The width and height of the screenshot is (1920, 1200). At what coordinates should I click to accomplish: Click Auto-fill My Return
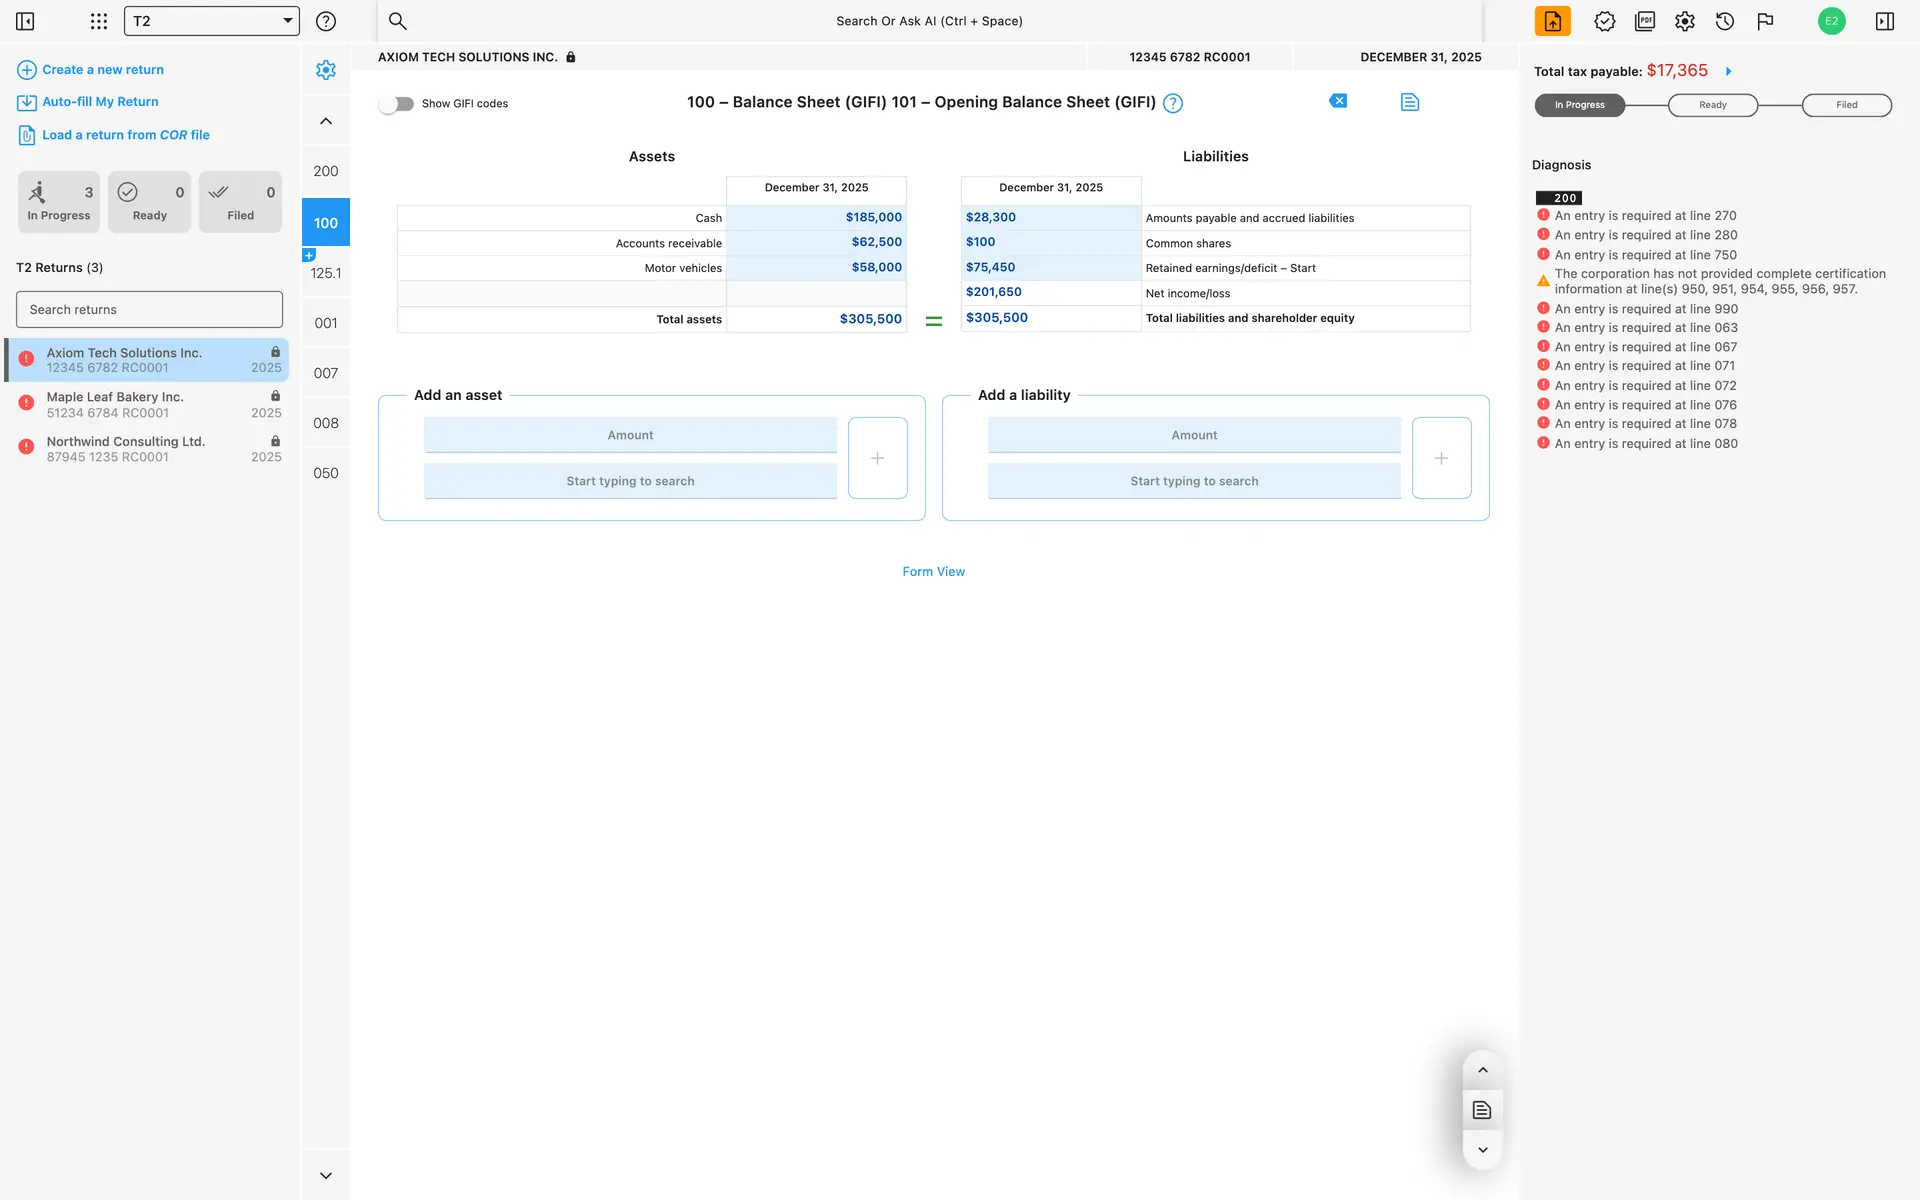(x=89, y=102)
